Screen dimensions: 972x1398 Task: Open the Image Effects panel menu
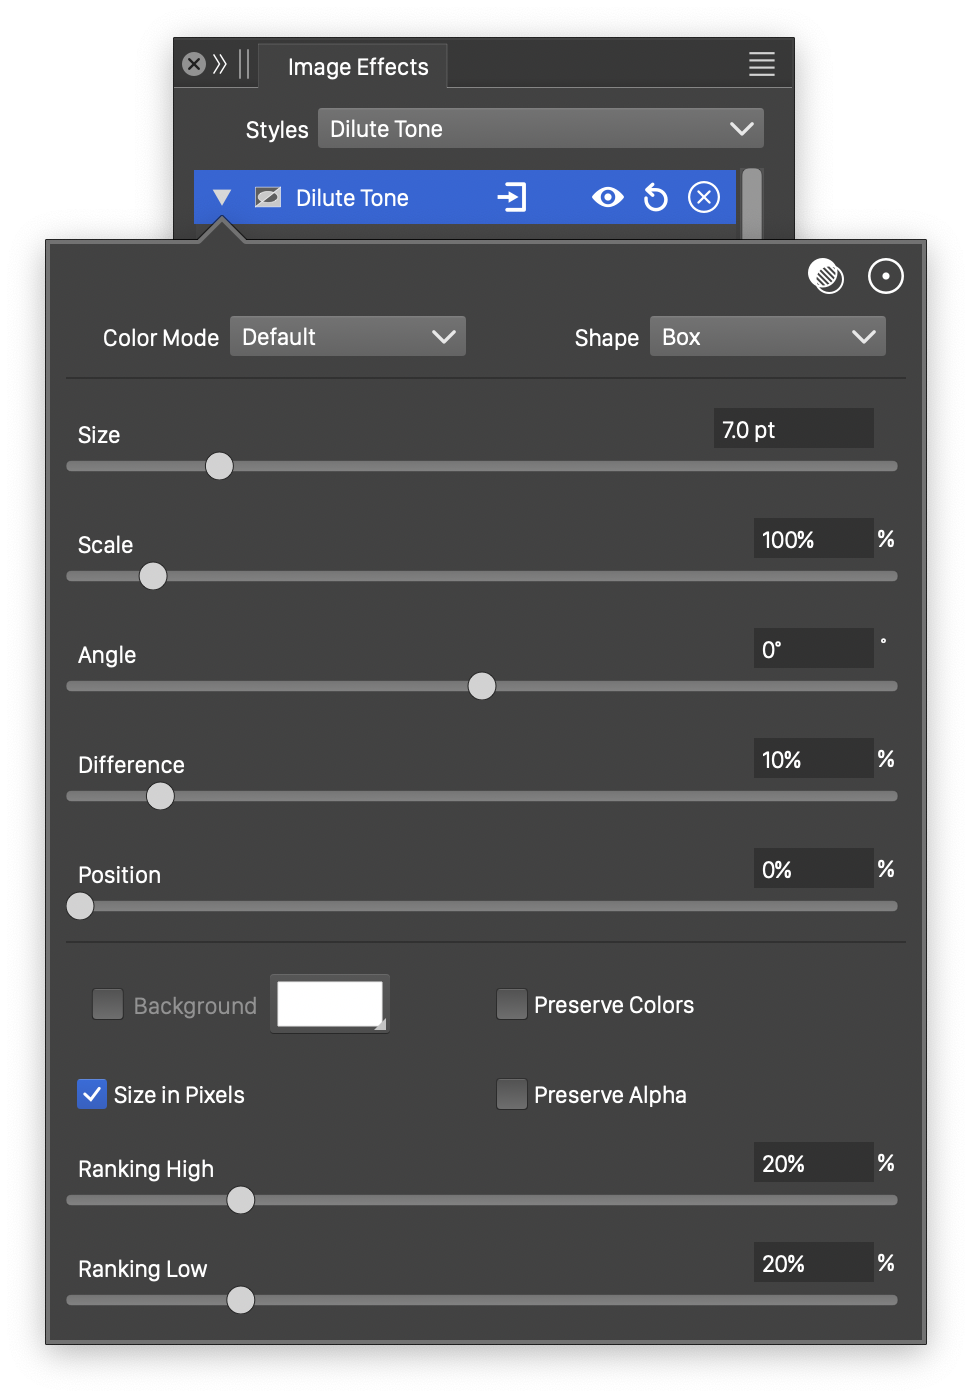click(x=761, y=64)
